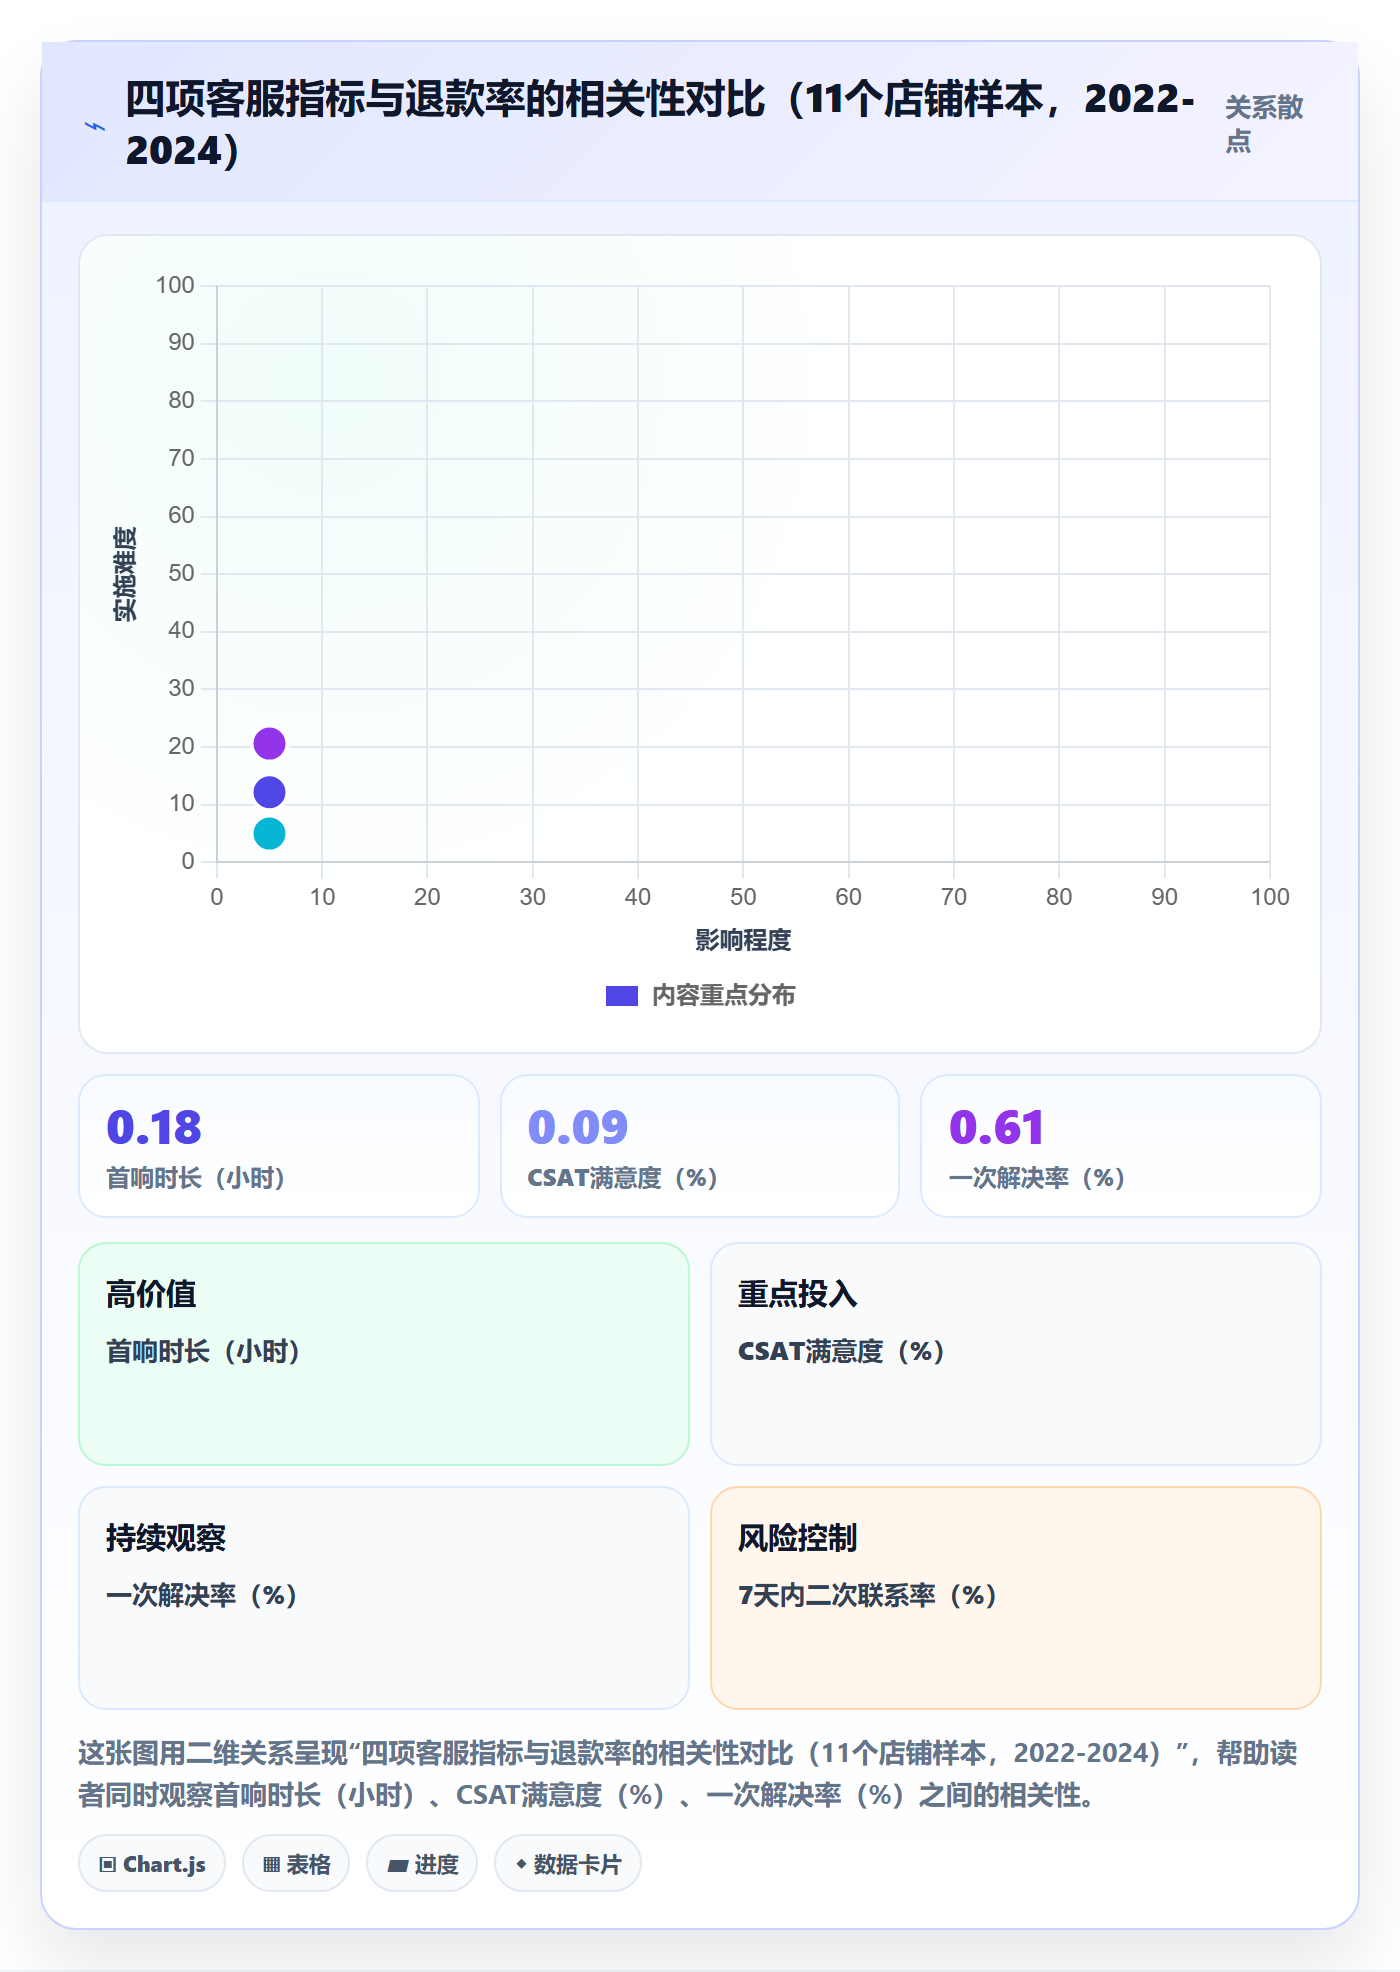Click the lightning icon beside the title
The width and height of the screenshot is (1400, 1972).
pyautogui.click(x=95, y=126)
